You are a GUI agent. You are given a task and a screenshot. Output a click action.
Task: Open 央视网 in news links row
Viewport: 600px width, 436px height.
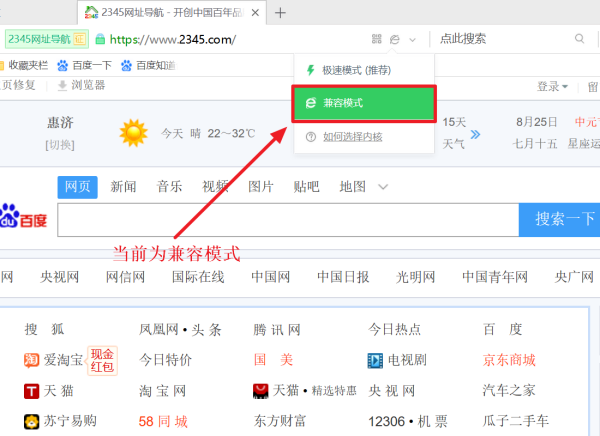59,277
